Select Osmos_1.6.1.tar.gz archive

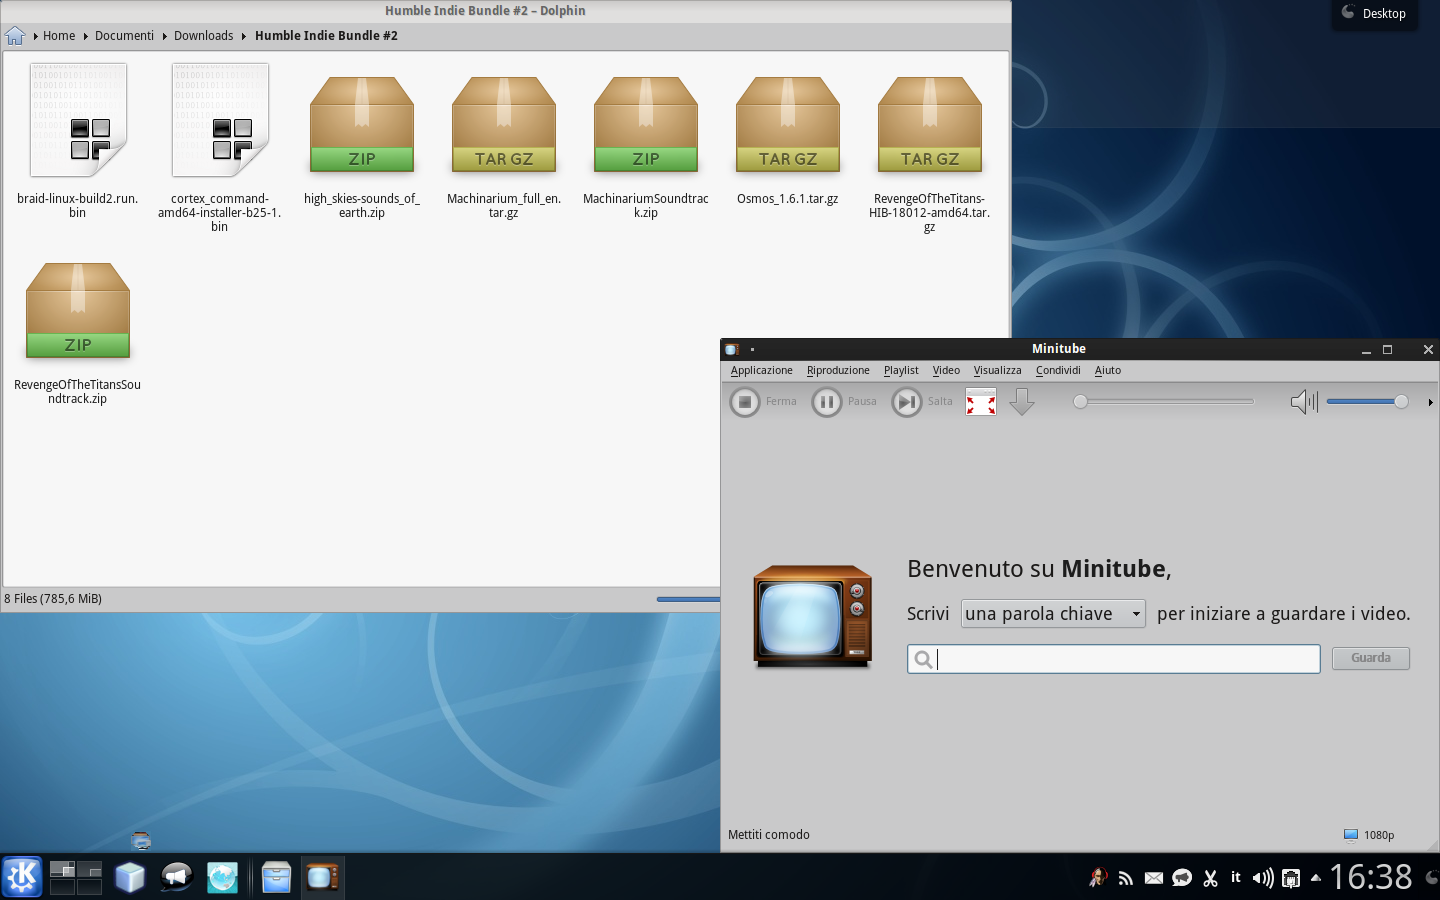tap(788, 140)
